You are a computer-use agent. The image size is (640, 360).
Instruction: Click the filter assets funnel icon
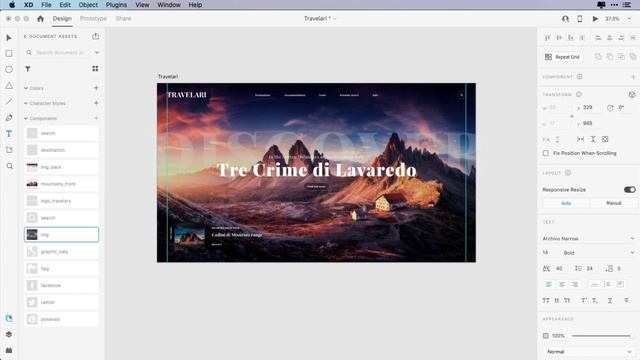28,69
